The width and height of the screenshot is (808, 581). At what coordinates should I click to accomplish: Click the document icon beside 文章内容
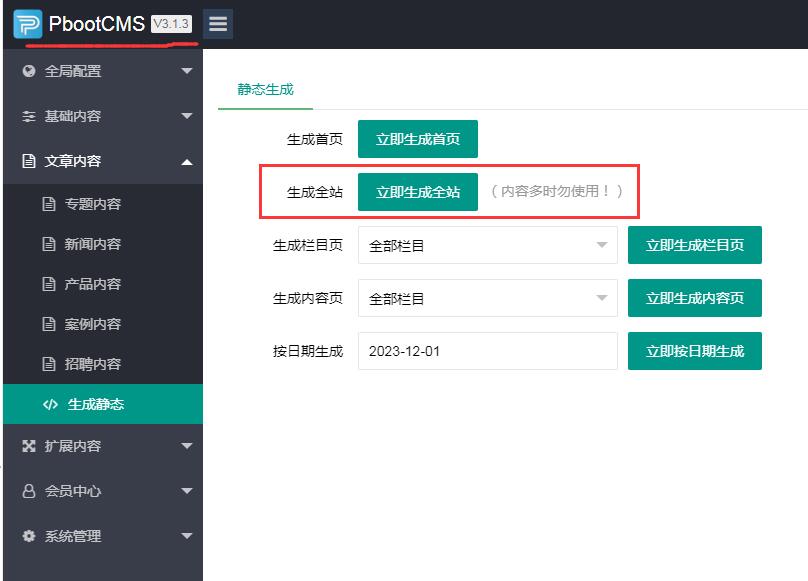[29, 161]
